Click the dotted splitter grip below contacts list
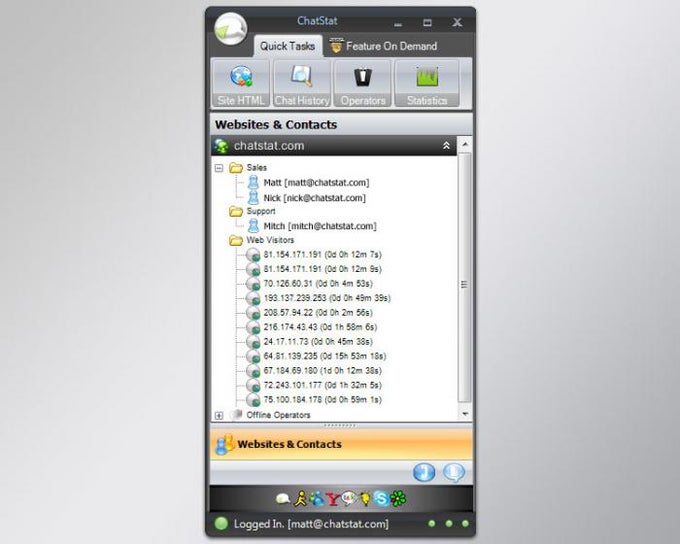Viewport: 680px width, 544px height. click(x=340, y=426)
